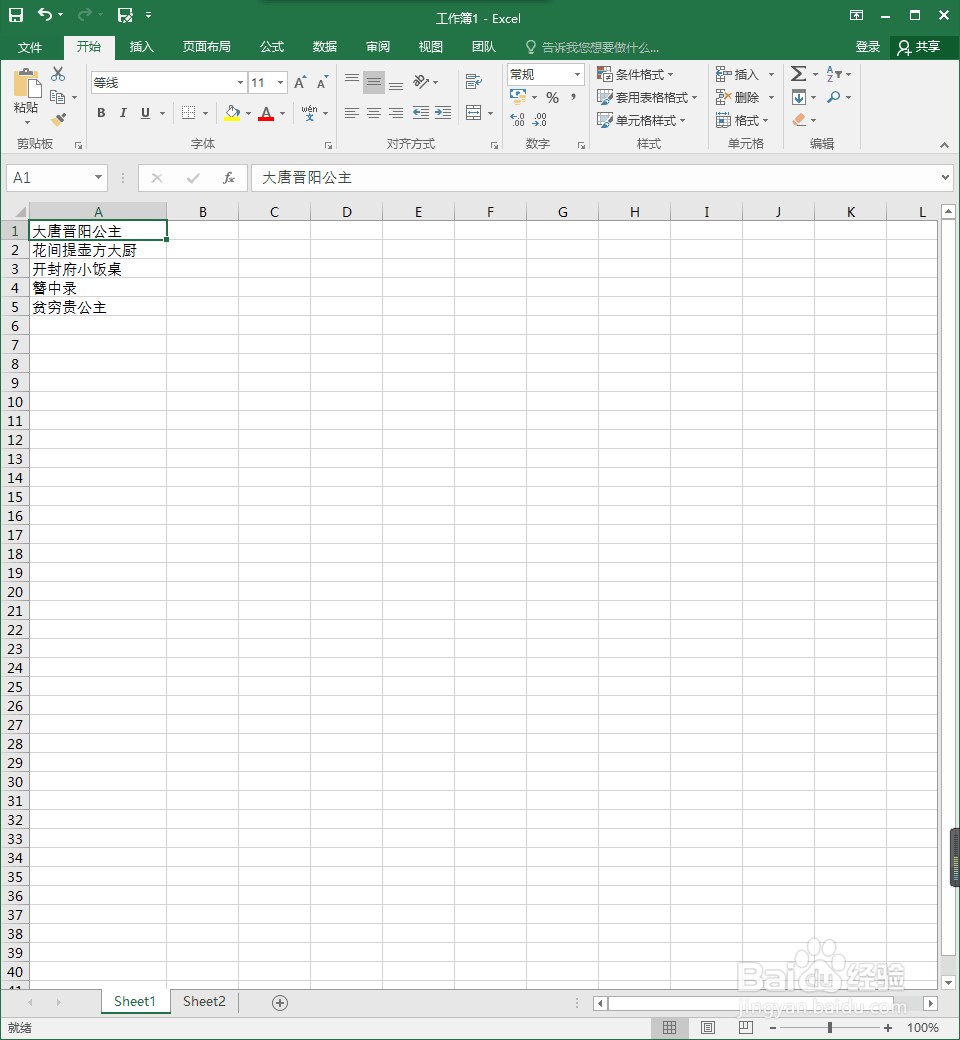Cut selection with the scissors icon
Screen dimensions: 960x1040
pos(58,74)
